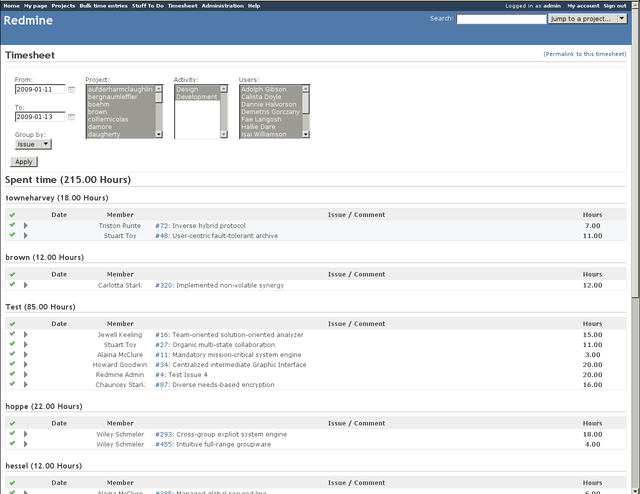Toggle green checkmark for issue #34 row
Screen dimensions: 640x494
coord(12,364)
